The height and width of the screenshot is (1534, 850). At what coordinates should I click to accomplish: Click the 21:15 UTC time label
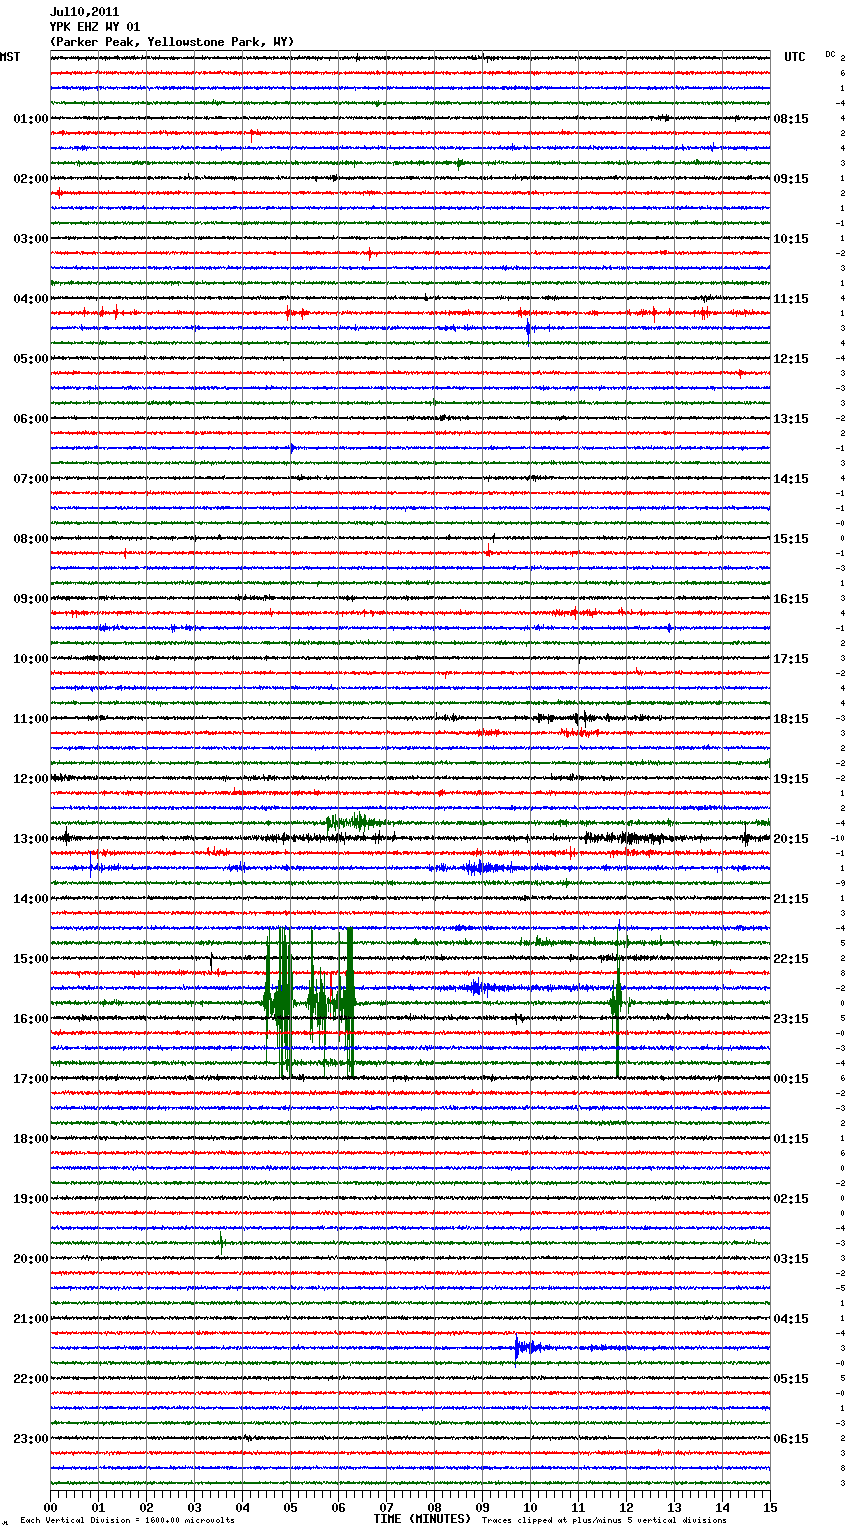click(x=791, y=899)
